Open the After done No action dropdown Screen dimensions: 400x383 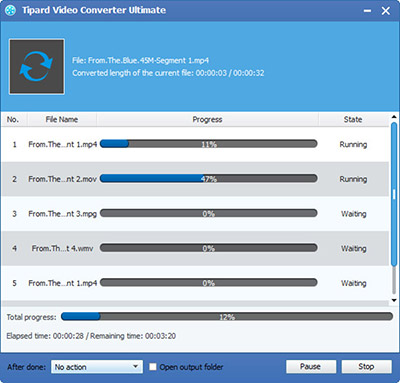point(97,367)
